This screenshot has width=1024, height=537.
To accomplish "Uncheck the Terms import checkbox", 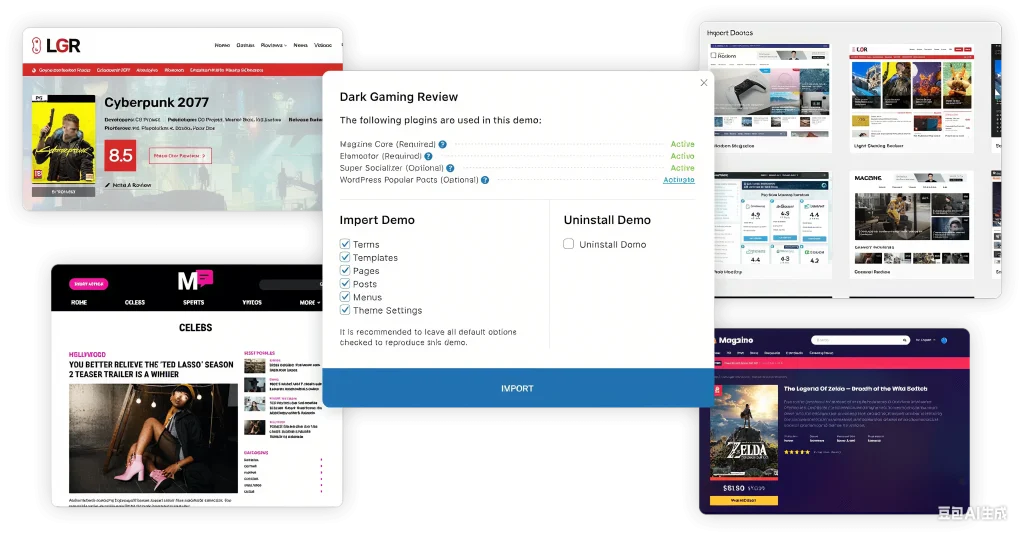I will 345,244.
